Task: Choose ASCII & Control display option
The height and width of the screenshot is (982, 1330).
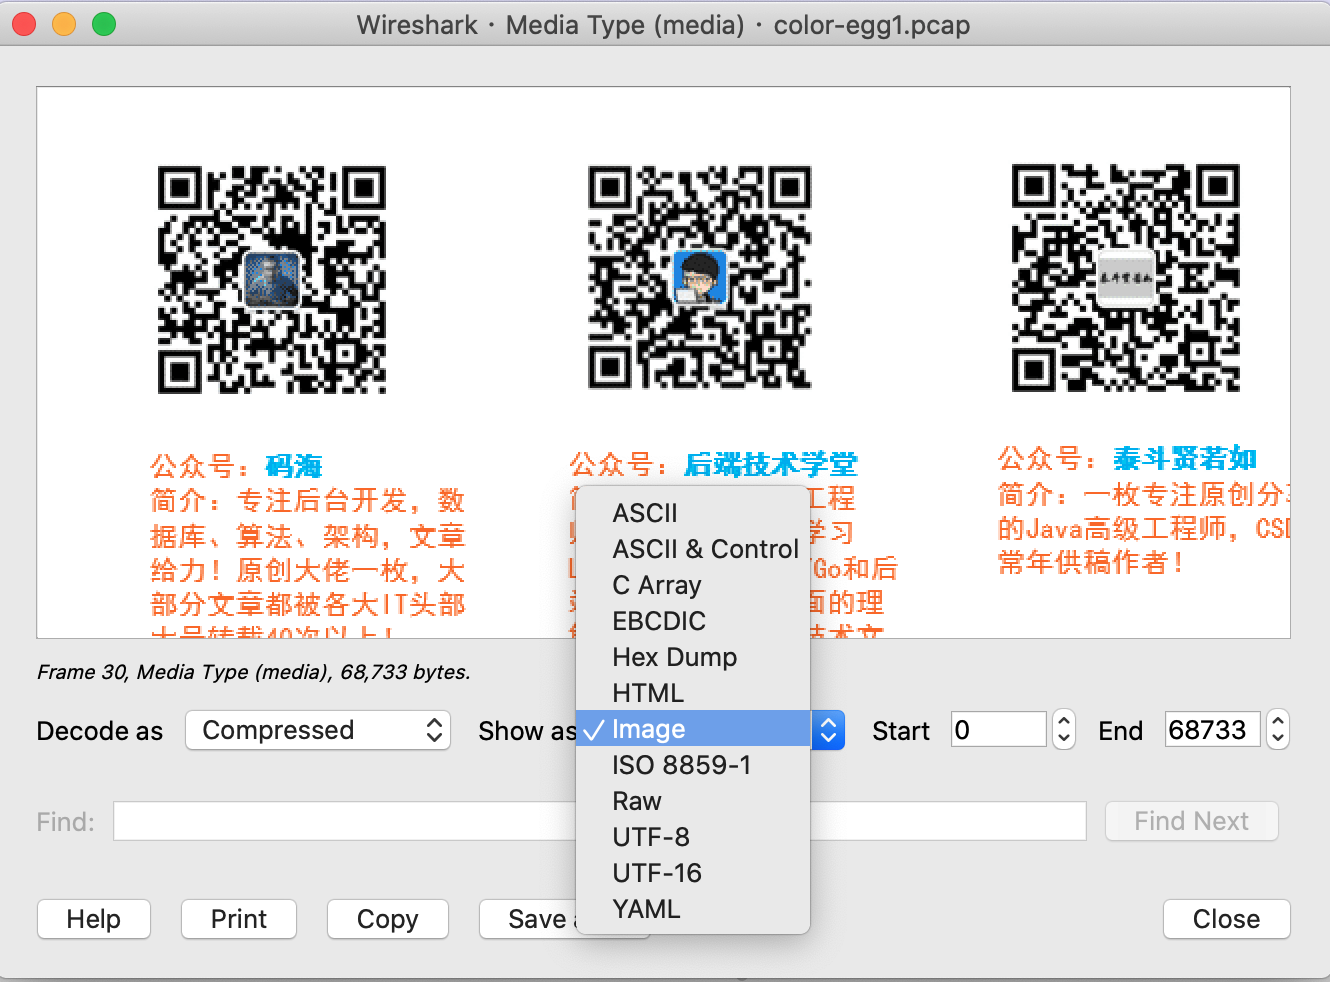Action: 704,549
